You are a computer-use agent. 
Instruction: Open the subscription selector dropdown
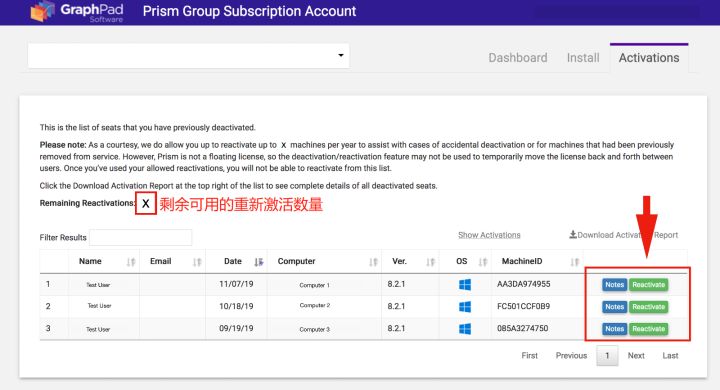188,56
